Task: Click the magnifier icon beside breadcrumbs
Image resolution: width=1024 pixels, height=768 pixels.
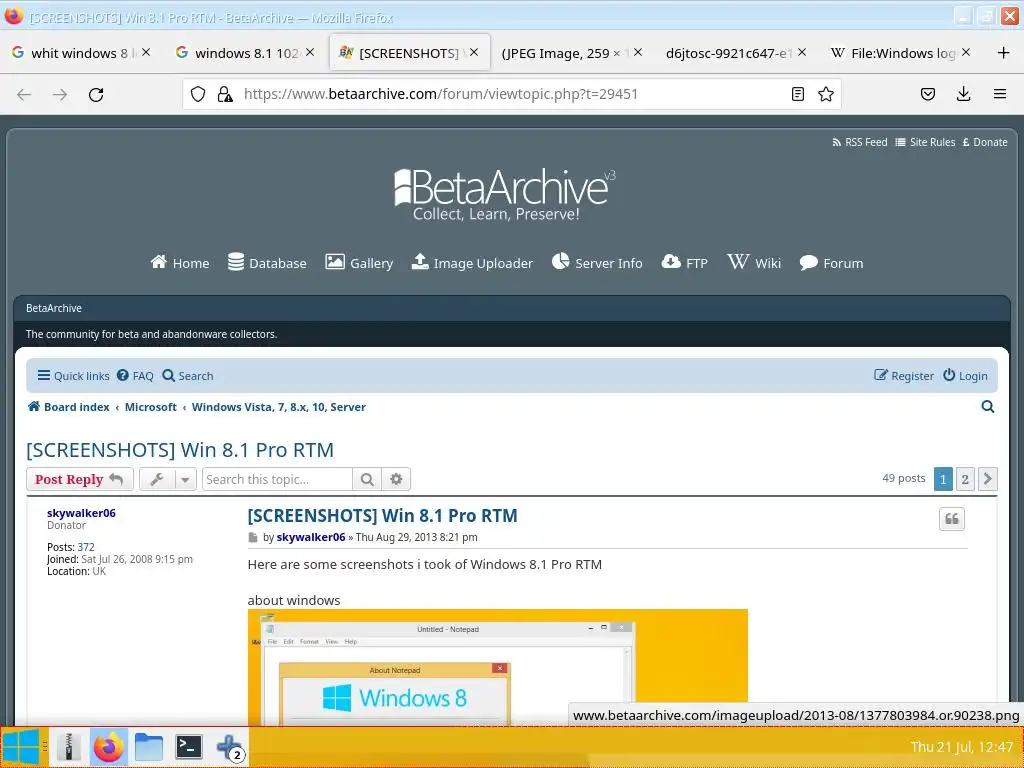Action: (x=987, y=407)
